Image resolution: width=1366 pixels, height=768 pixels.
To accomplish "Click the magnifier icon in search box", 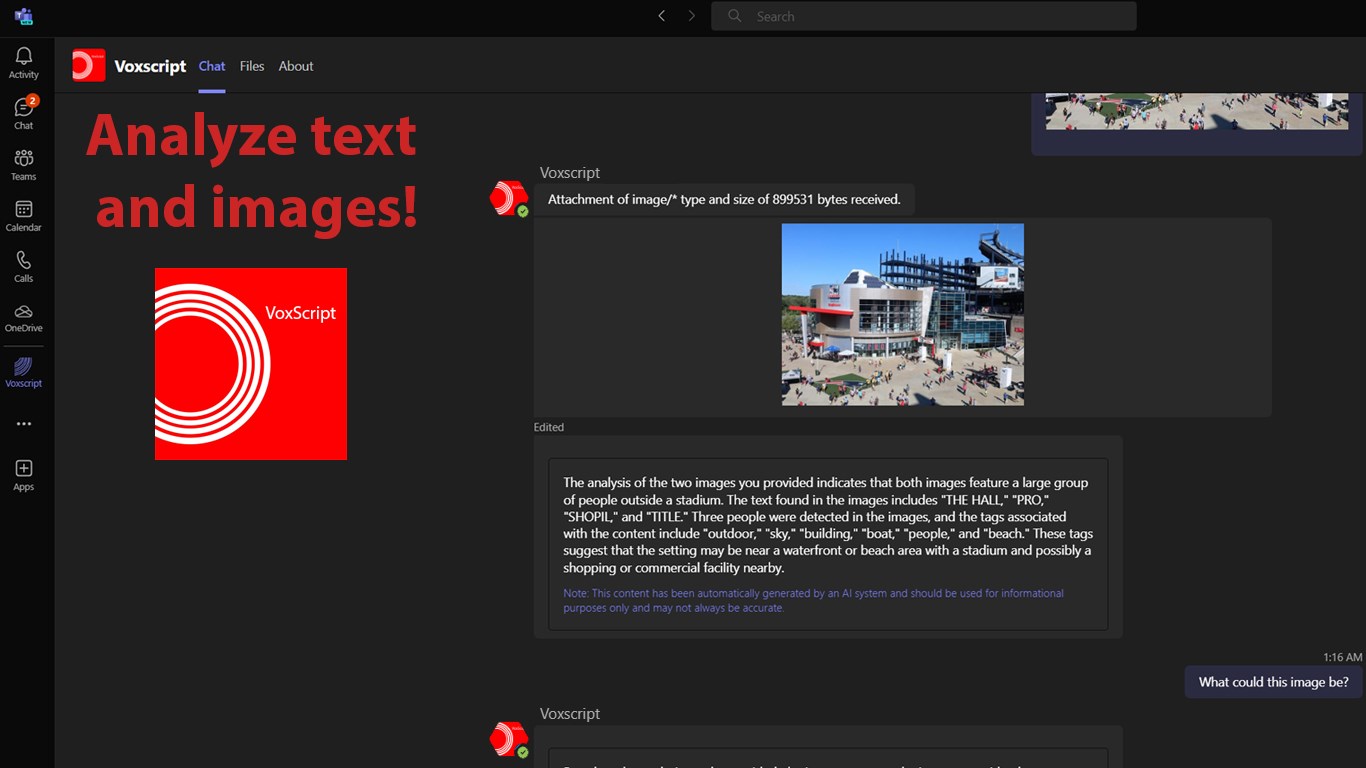I will (x=735, y=16).
